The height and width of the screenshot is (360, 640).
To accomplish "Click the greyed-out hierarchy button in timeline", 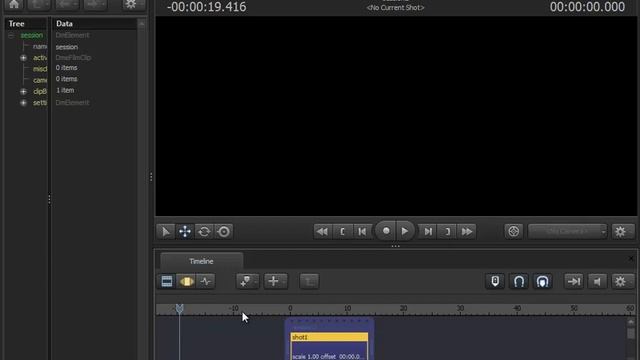I will [309, 281].
